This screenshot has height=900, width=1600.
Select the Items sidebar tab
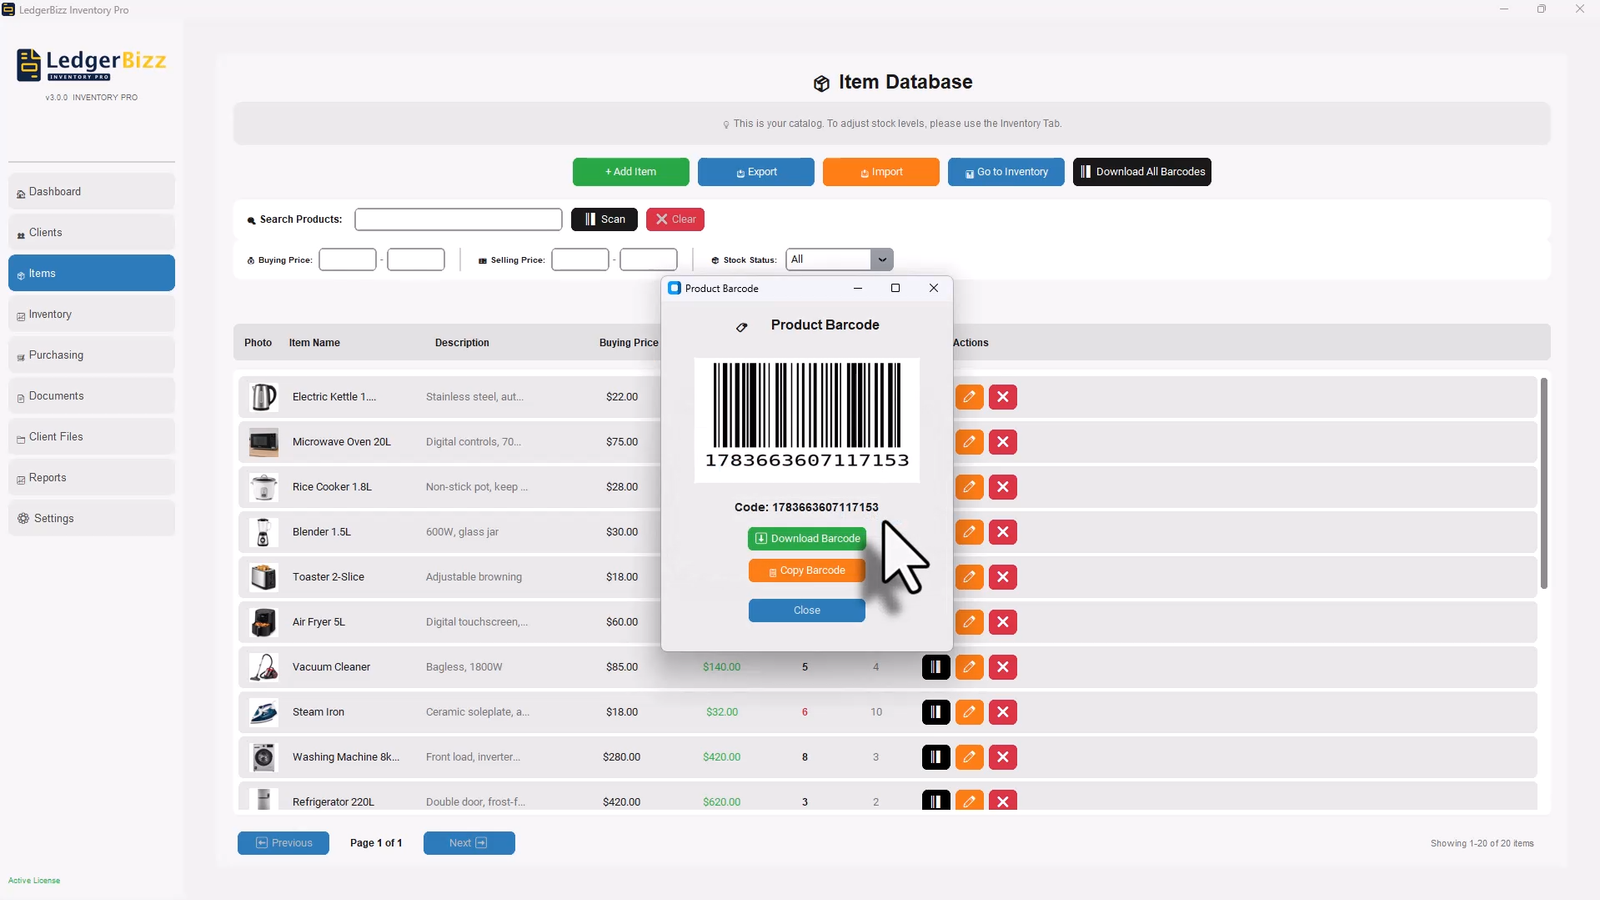[x=91, y=273]
